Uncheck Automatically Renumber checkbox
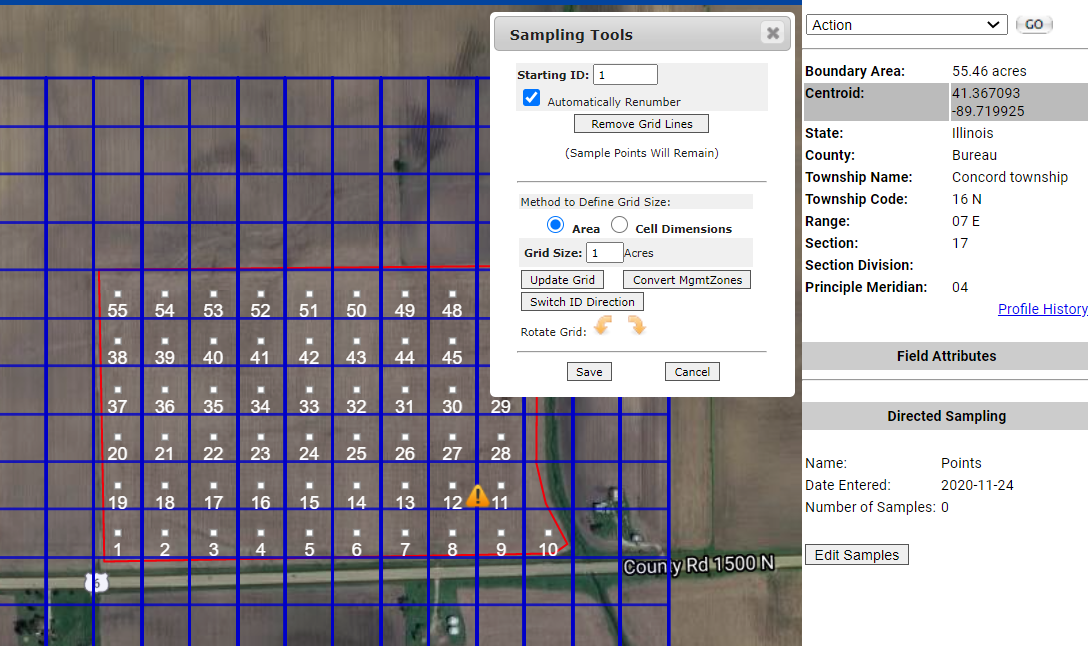The image size is (1088, 646). tap(532, 98)
